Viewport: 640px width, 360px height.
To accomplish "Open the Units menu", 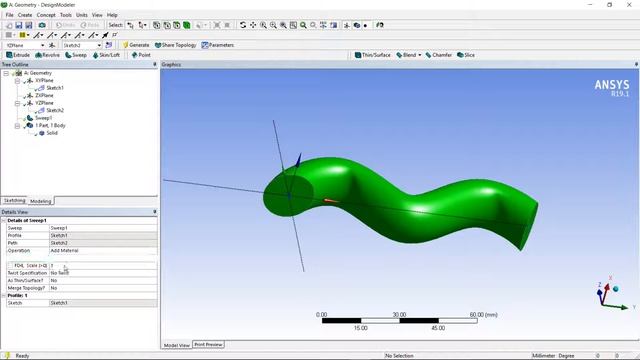I will point(82,15).
